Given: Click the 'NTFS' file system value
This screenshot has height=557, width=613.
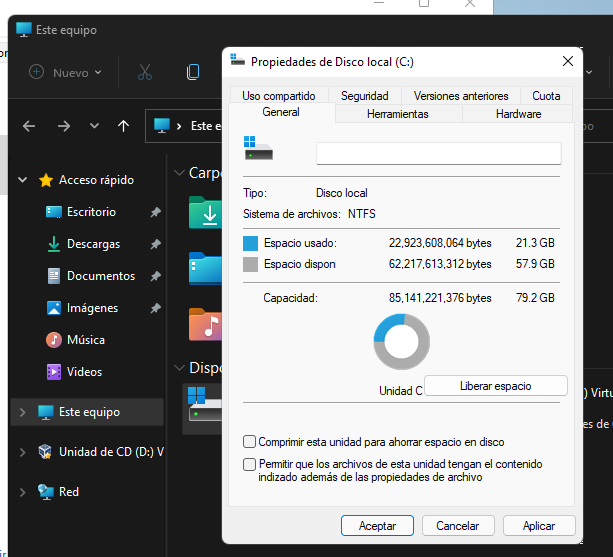Looking at the screenshot, I should (362, 214).
